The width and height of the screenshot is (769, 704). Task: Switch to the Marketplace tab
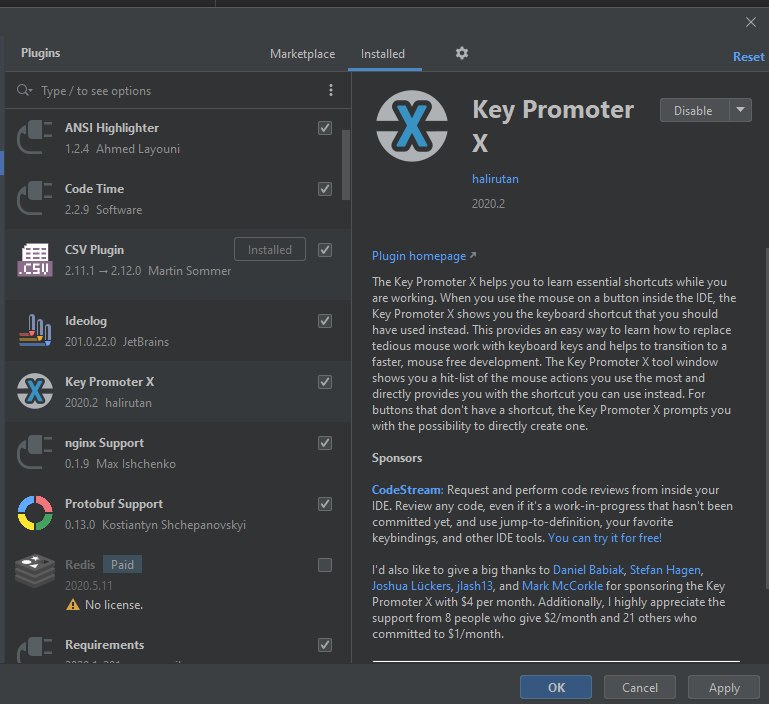point(303,53)
